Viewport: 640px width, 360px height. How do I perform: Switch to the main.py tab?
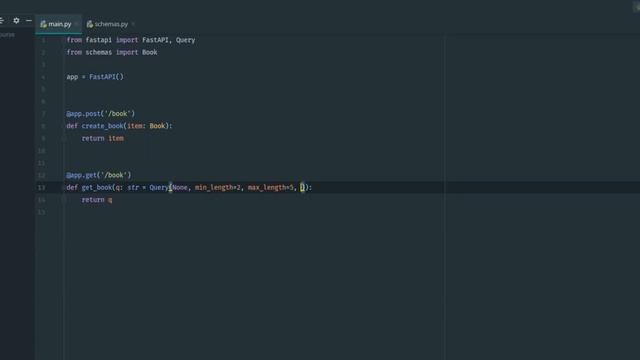point(58,24)
